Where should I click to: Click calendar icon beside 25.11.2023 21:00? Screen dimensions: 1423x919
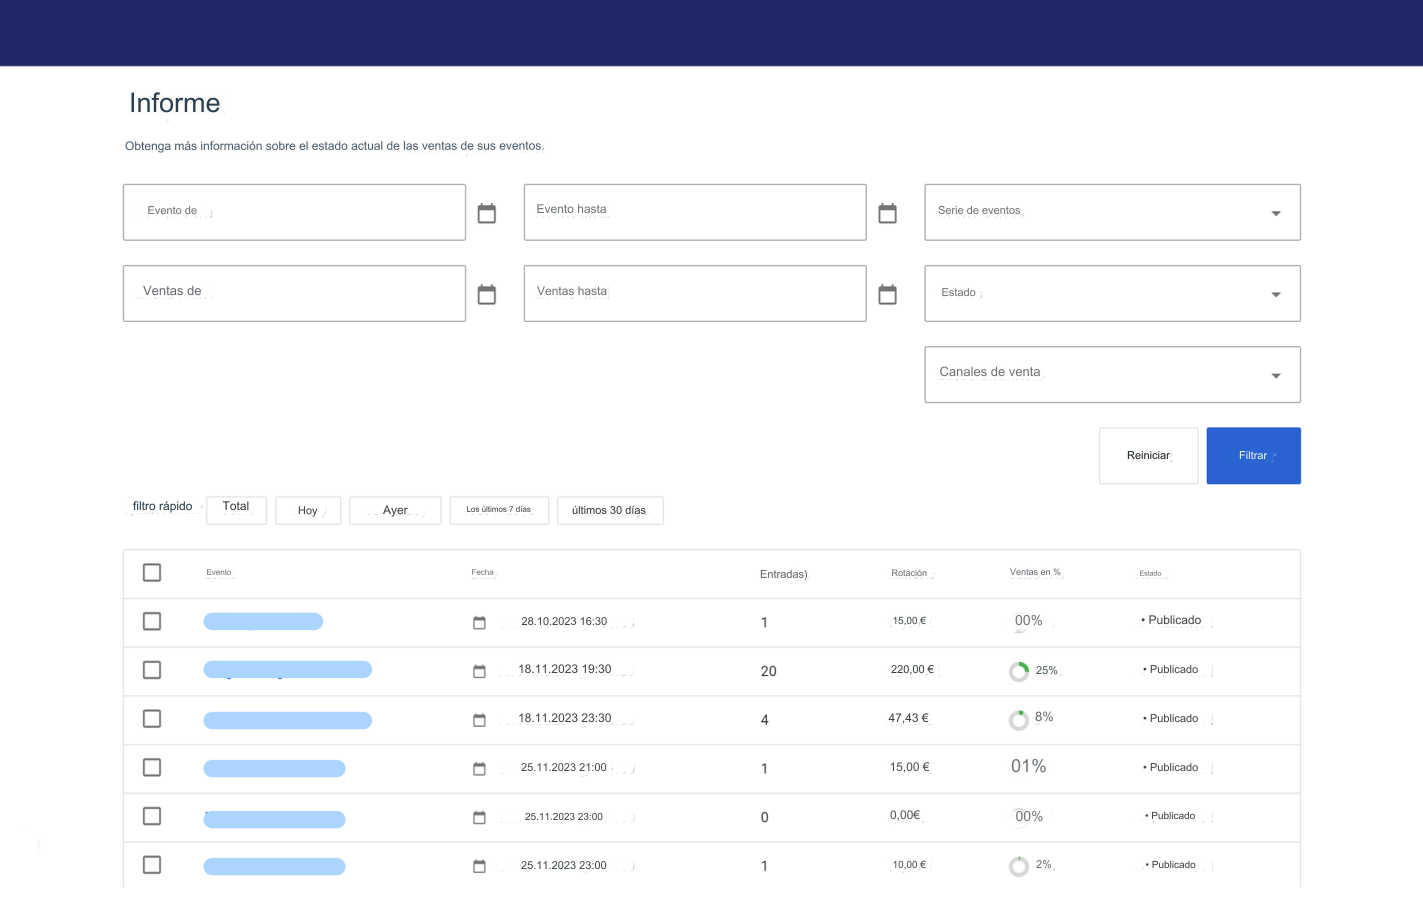pos(479,769)
